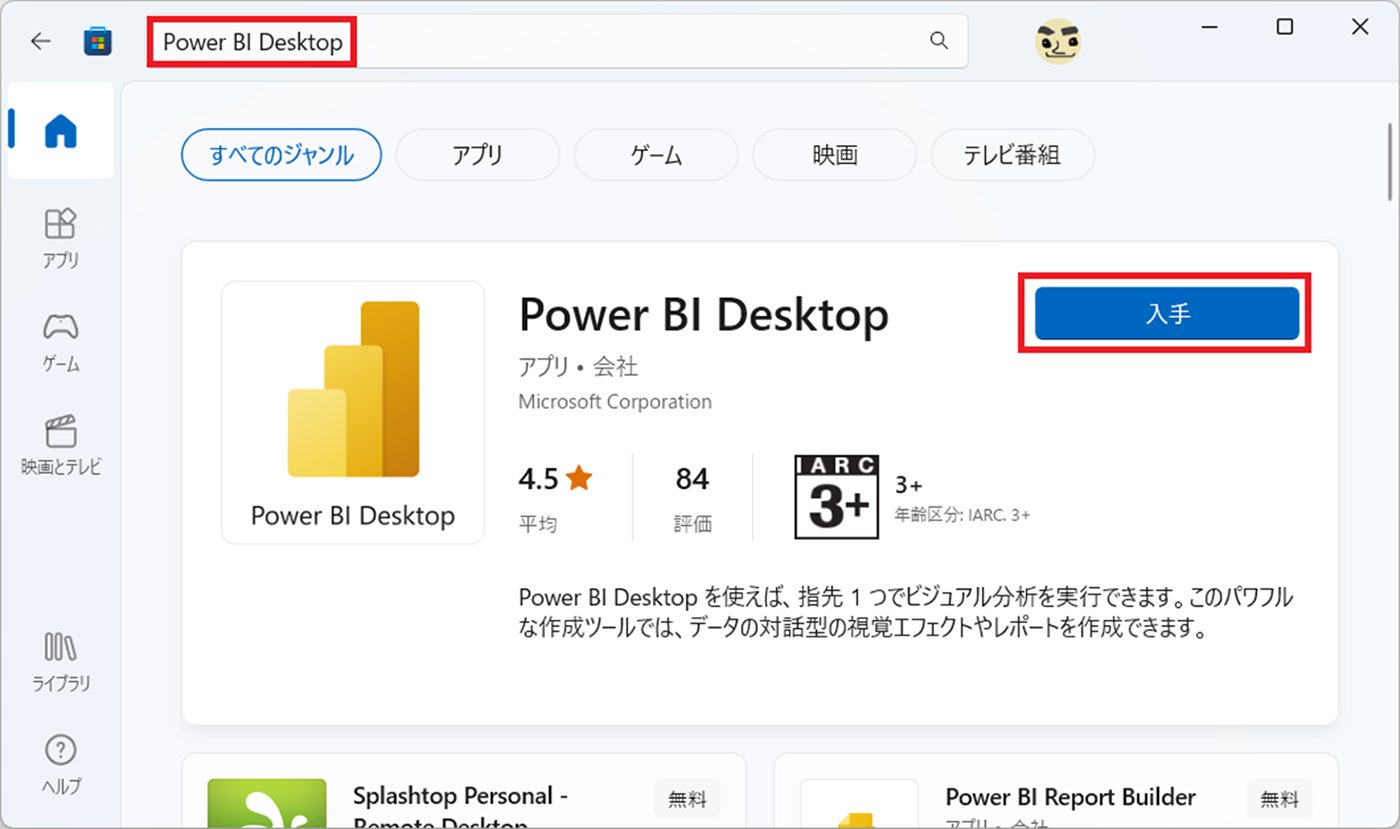The image size is (1400, 829).
Task: Select the ゲーム filter chip
Action: pyautogui.click(x=656, y=155)
